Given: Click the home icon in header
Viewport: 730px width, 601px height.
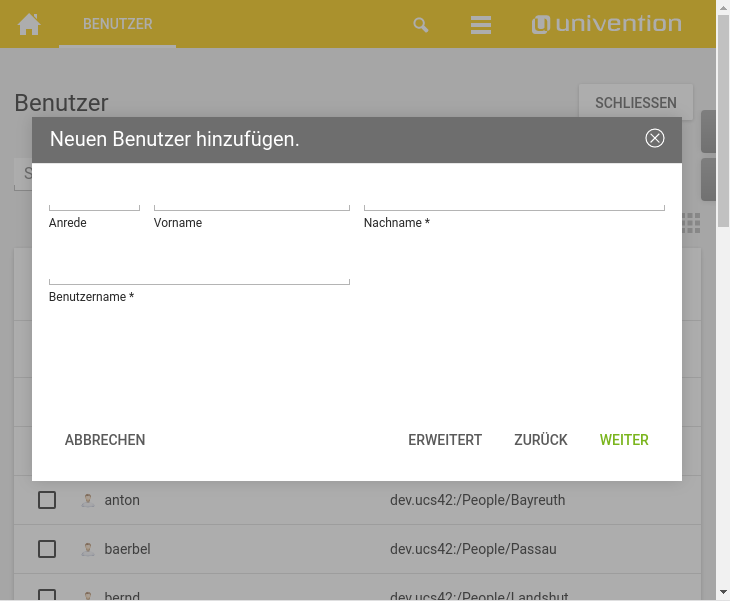Looking at the screenshot, I should pos(29,24).
